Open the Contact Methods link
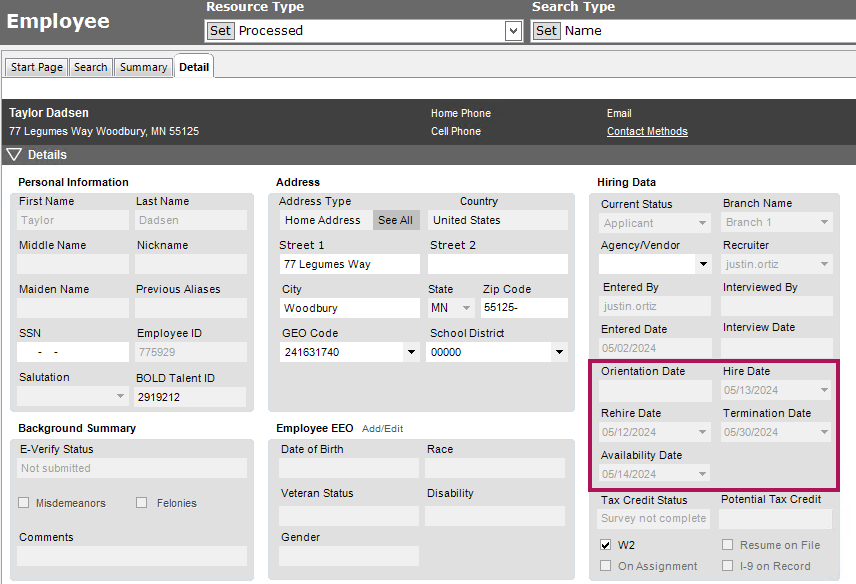856x584 pixels. pos(647,132)
